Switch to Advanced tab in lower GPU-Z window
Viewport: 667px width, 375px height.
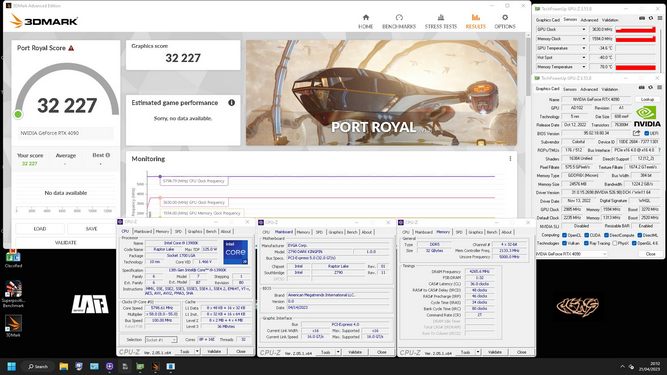click(589, 89)
